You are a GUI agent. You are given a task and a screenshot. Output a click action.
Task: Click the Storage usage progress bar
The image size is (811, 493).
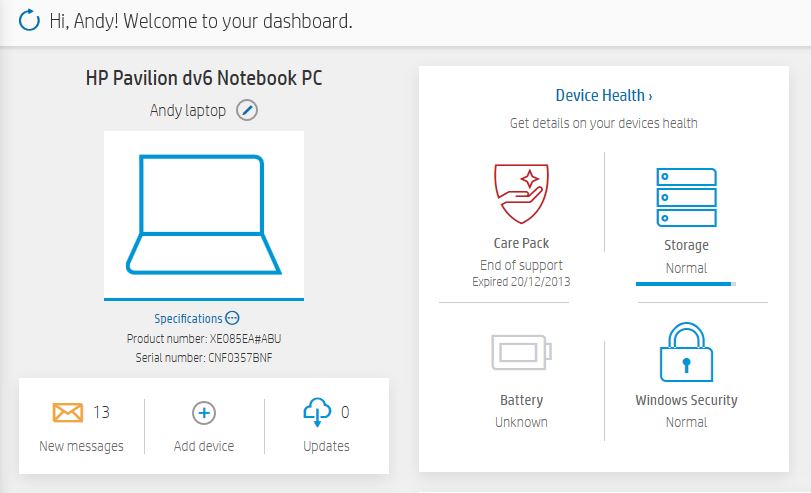point(686,283)
